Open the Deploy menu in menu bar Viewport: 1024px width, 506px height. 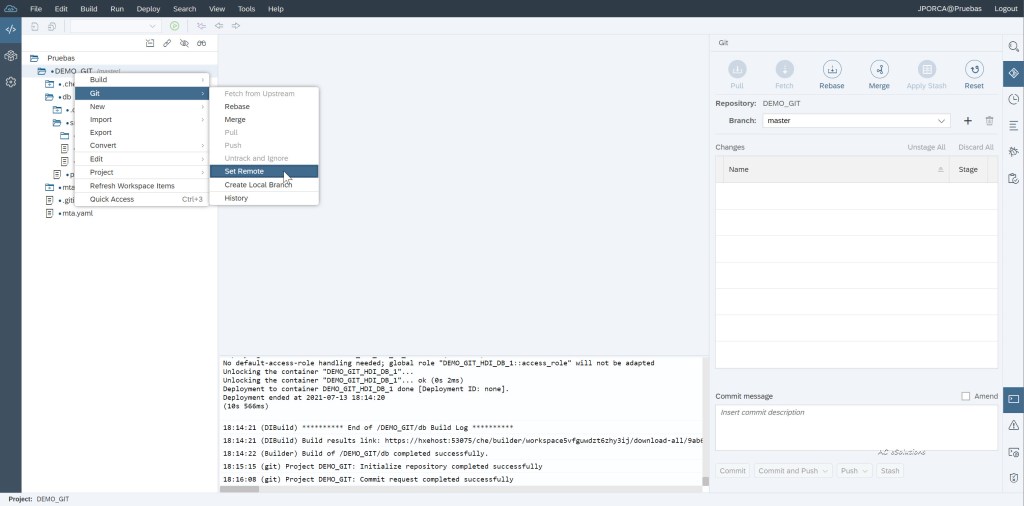148,8
